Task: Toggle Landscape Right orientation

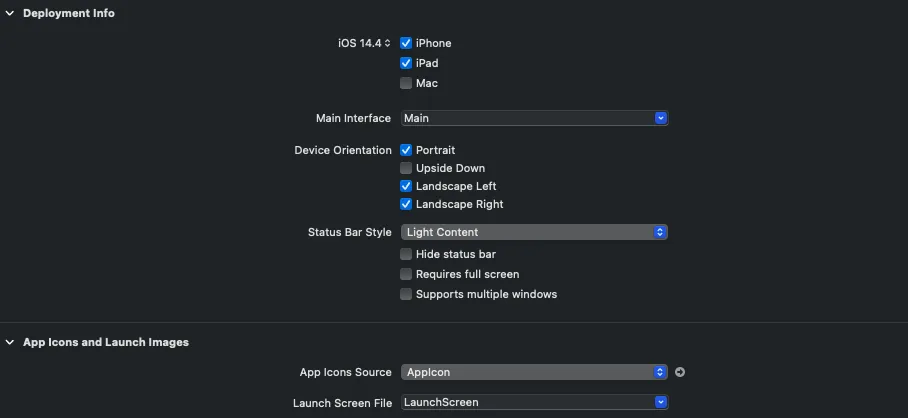Action: (x=406, y=204)
